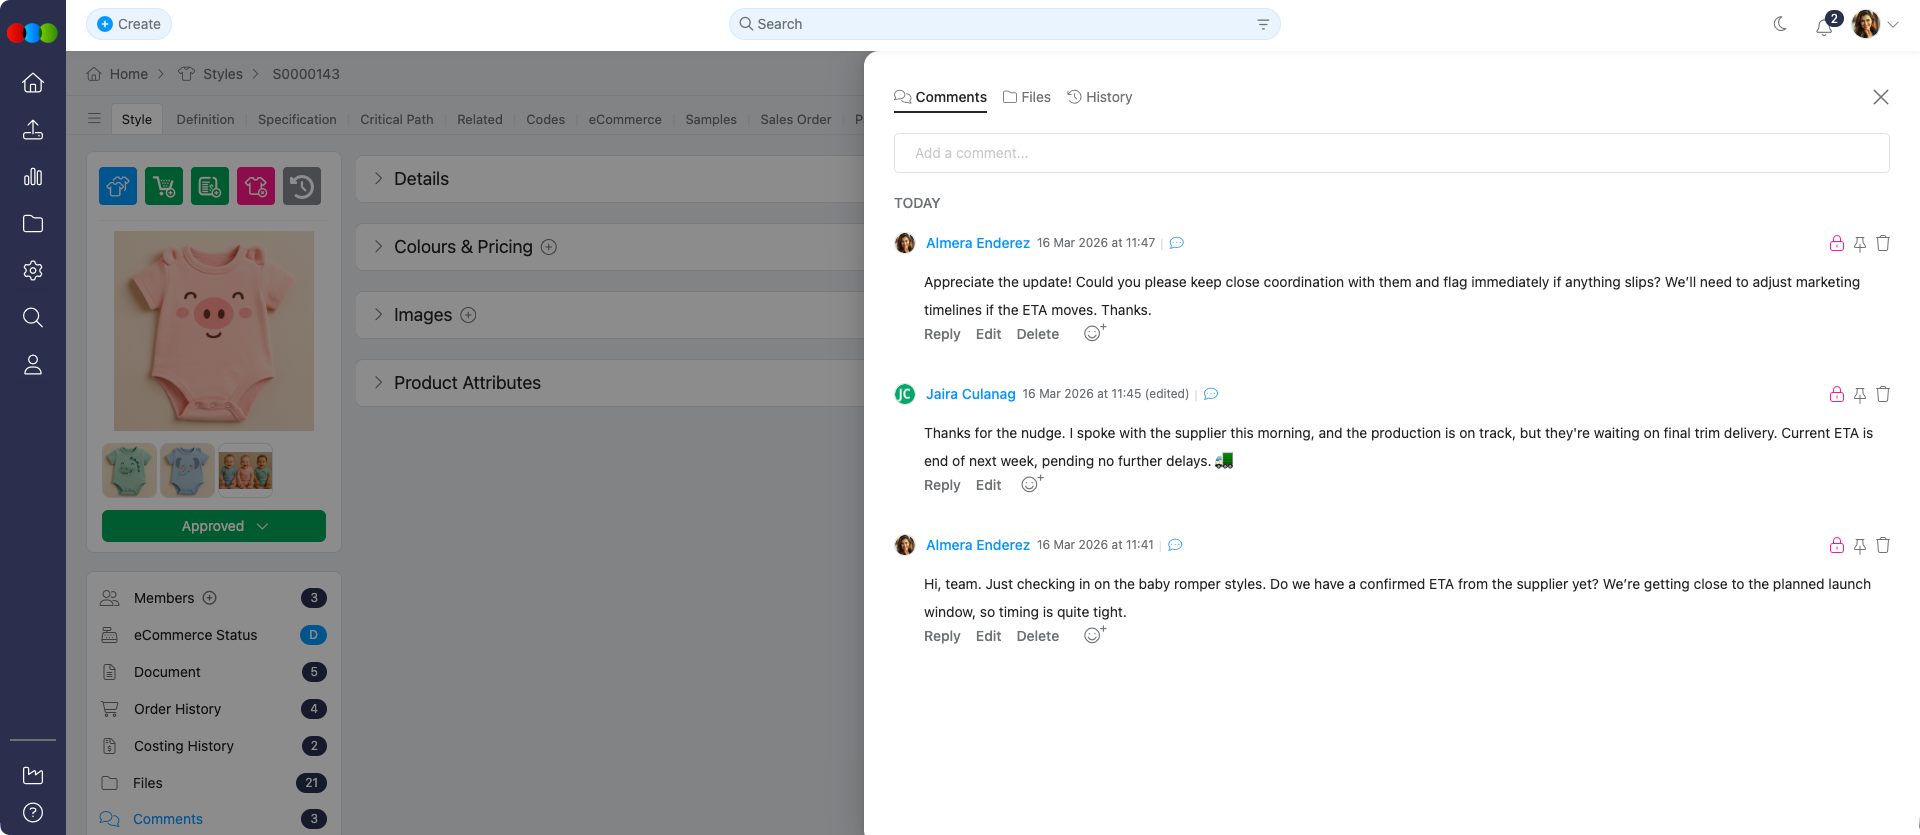Edit Almera's 11:47 comment
The image size is (1920, 835).
click(x=988, y=334)
